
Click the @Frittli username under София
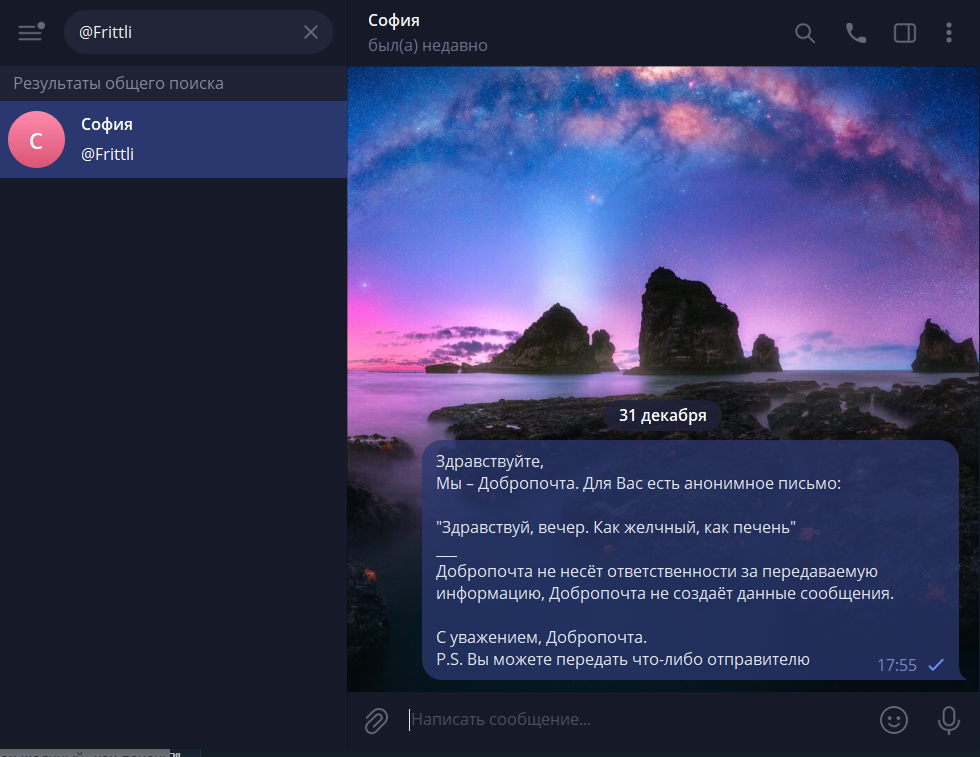(x=108, y=154)
